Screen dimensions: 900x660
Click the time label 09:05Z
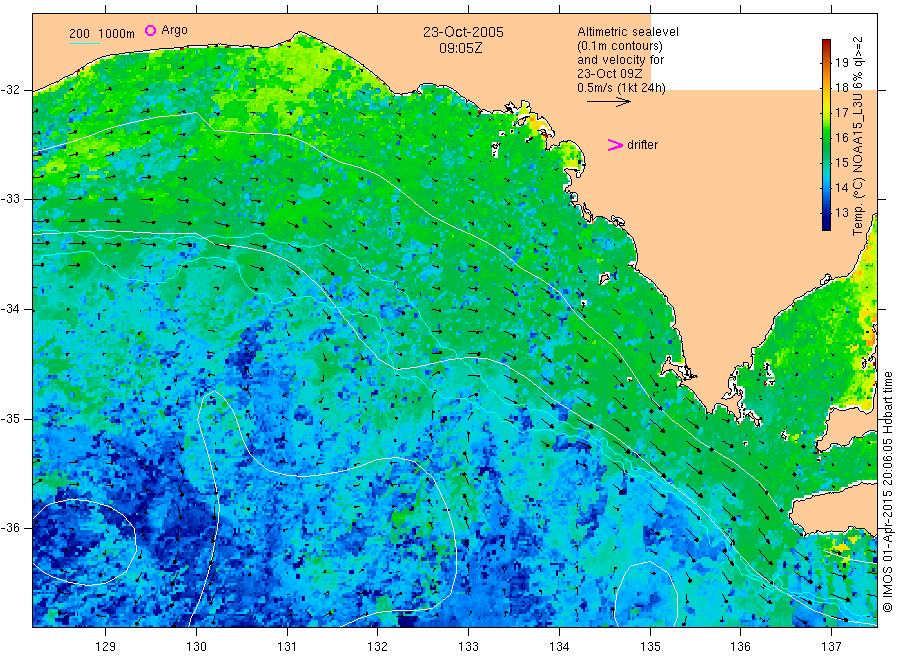click(x=461, y=48)
